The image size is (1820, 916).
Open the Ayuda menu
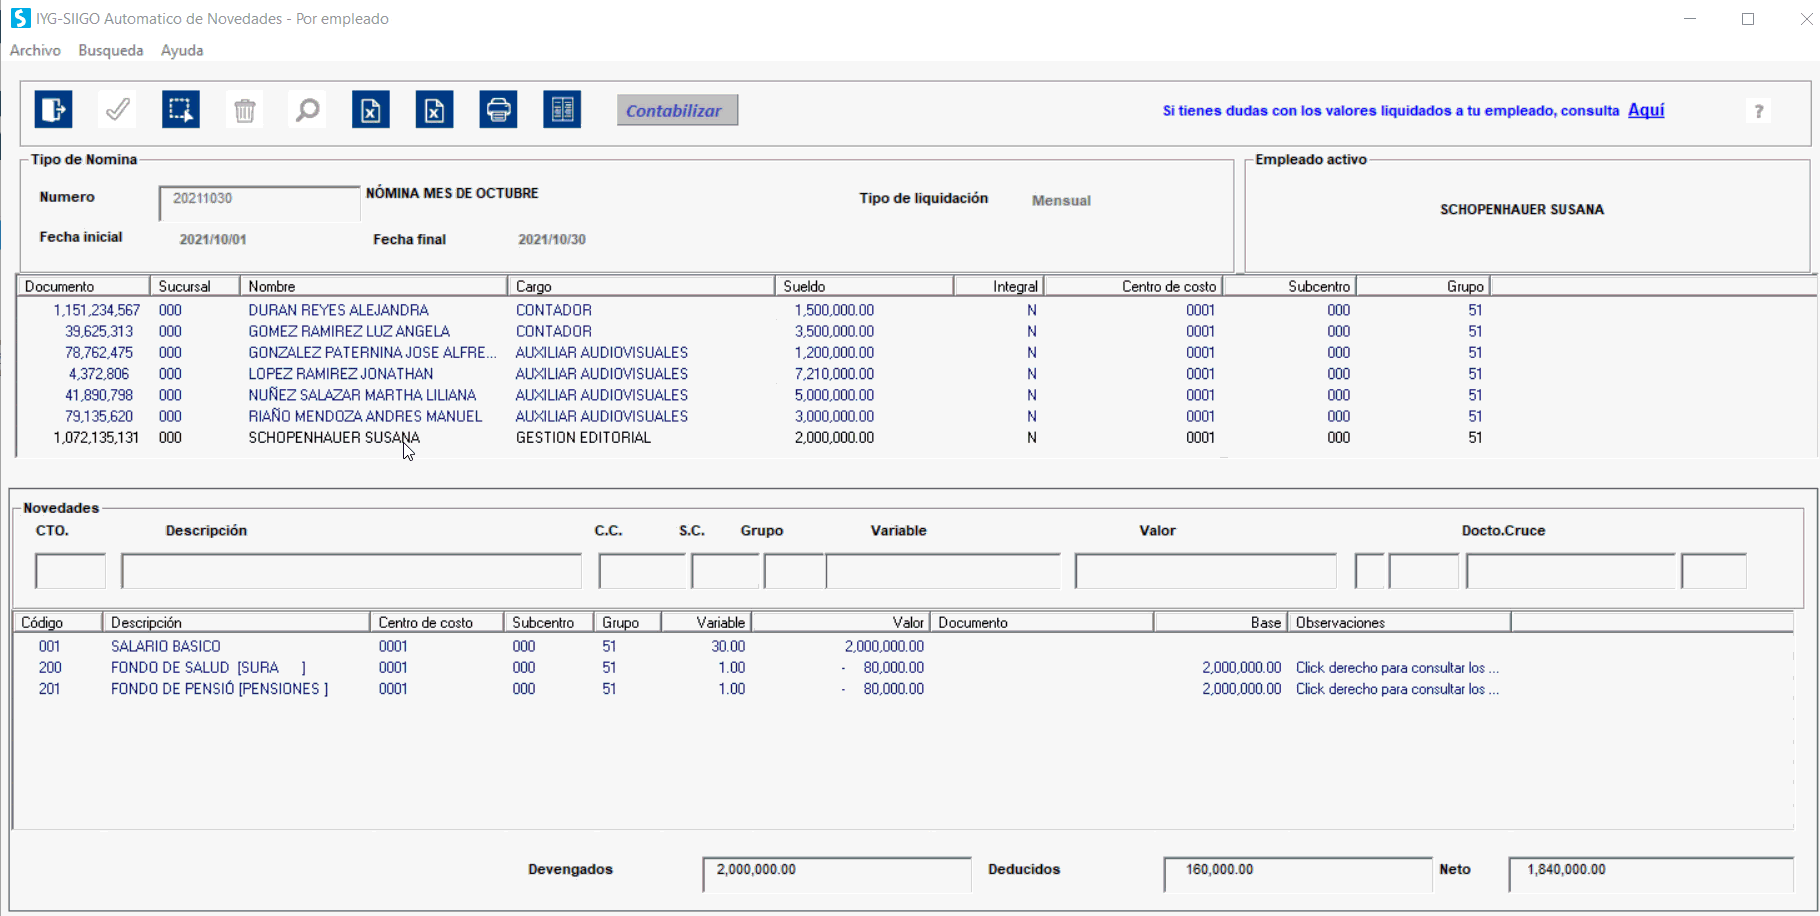point(182,50)
